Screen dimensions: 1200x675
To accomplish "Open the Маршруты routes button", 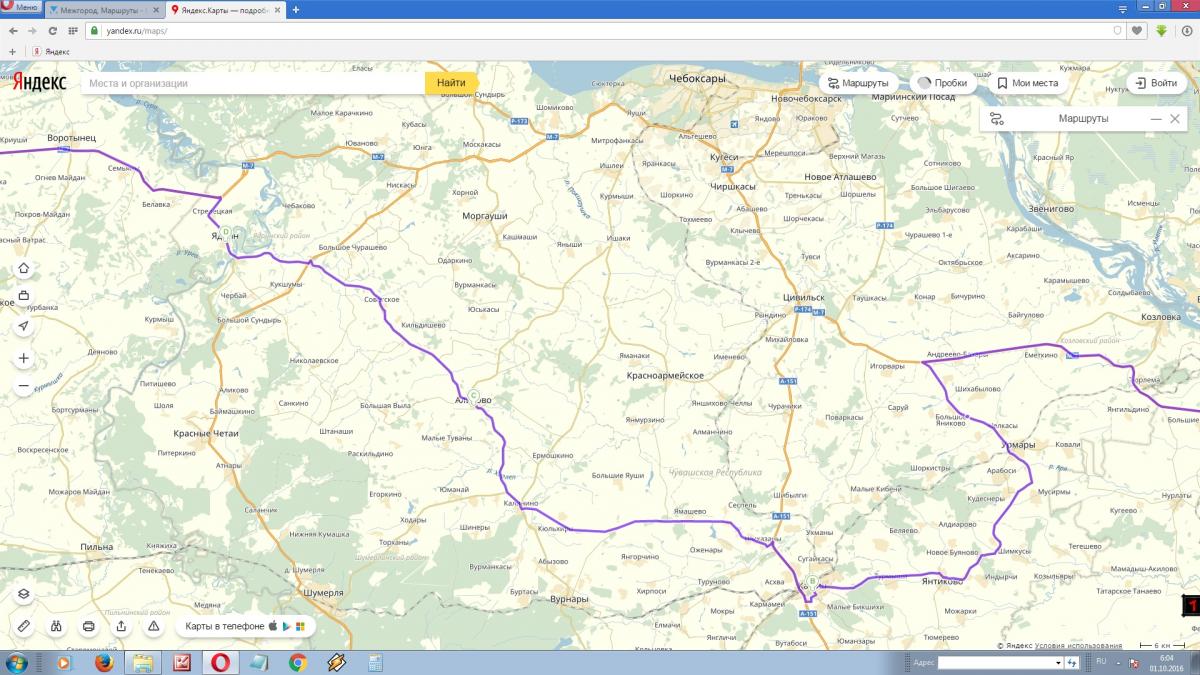I will pos(858,83).
